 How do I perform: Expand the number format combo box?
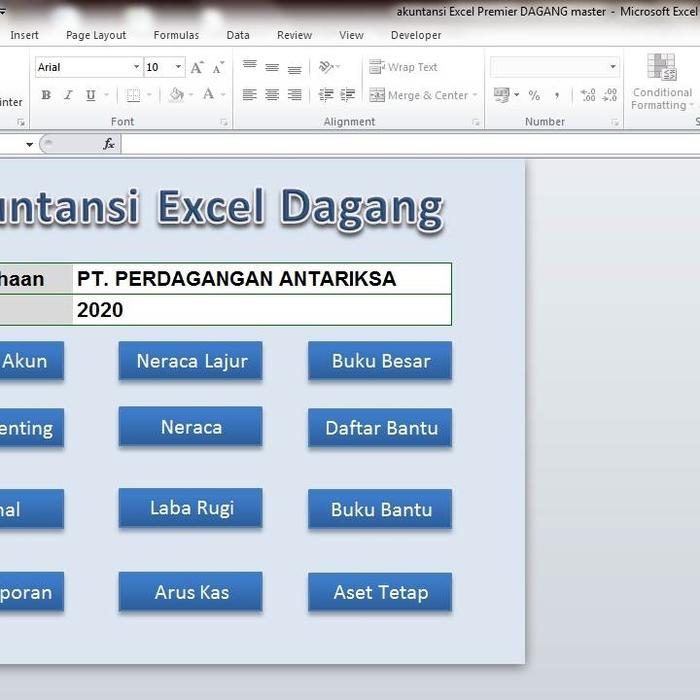[x=612, y=67]
